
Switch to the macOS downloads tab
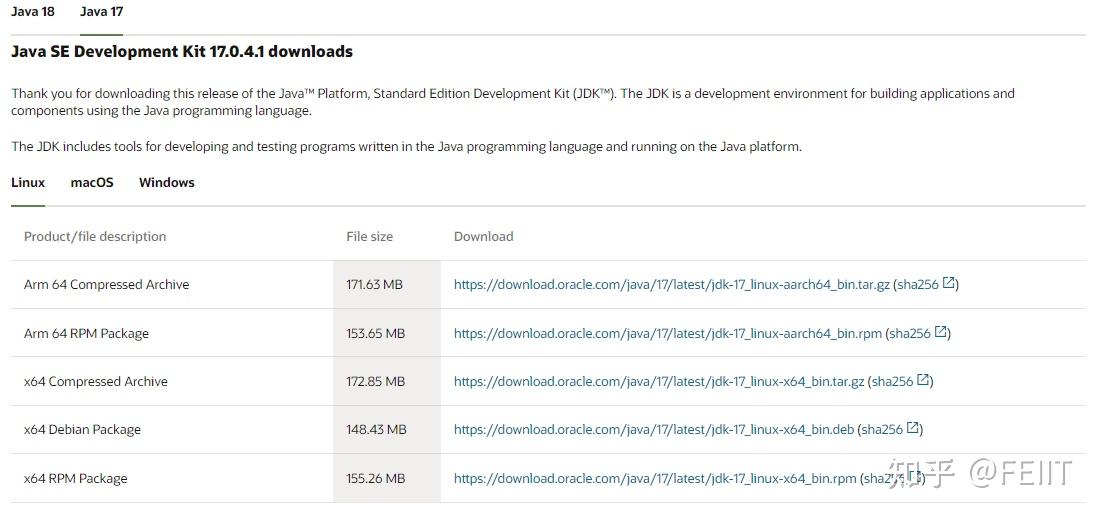pyautogui.click(x=92, y=182)
